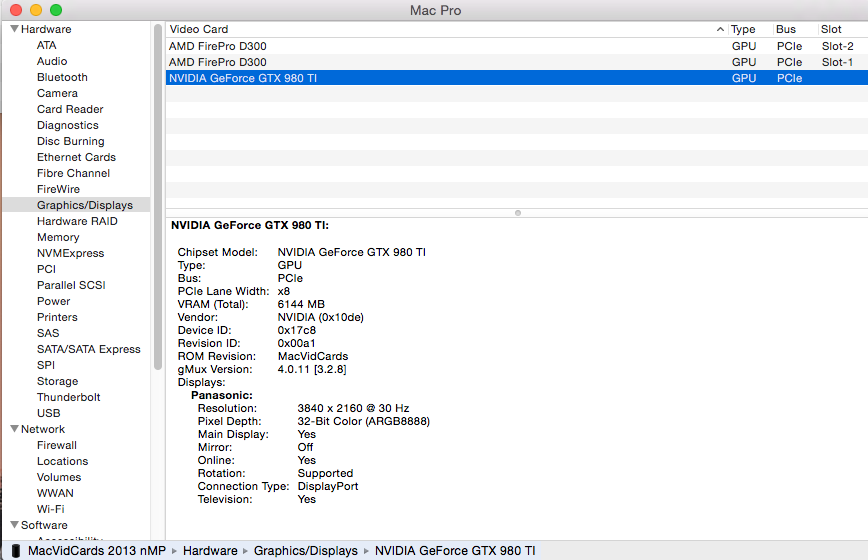Select Bluetooth in the sidebar
Viewport: 868px width, 560px height.
(x=62, y=77)
